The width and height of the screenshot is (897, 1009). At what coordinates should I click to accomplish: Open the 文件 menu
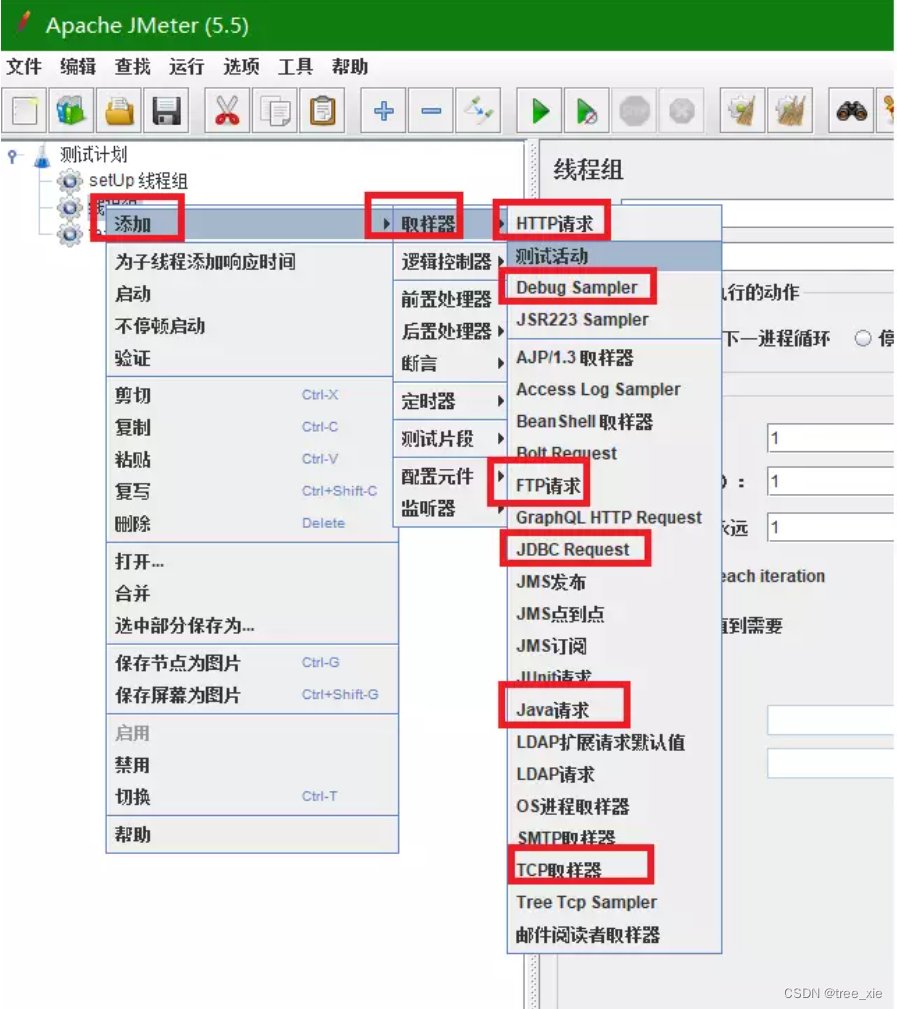pyautogui.click(x=24, y=66)
